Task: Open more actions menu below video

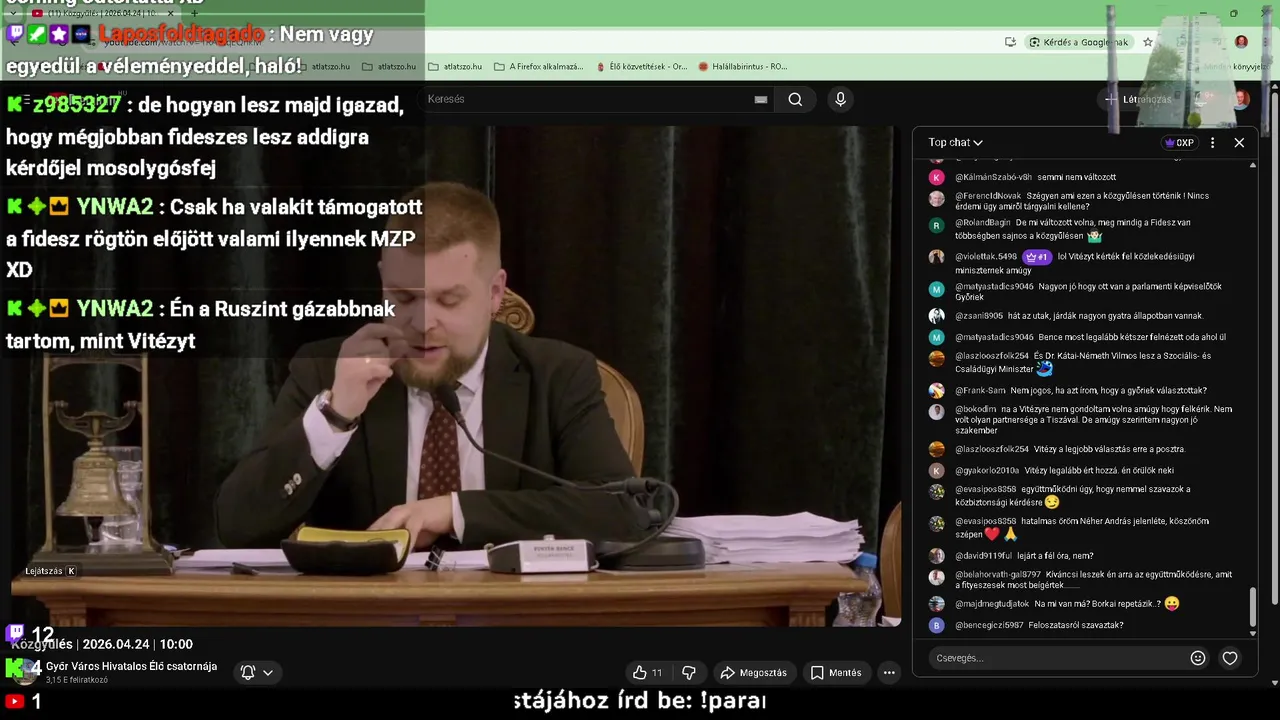Action: (889, 673)
